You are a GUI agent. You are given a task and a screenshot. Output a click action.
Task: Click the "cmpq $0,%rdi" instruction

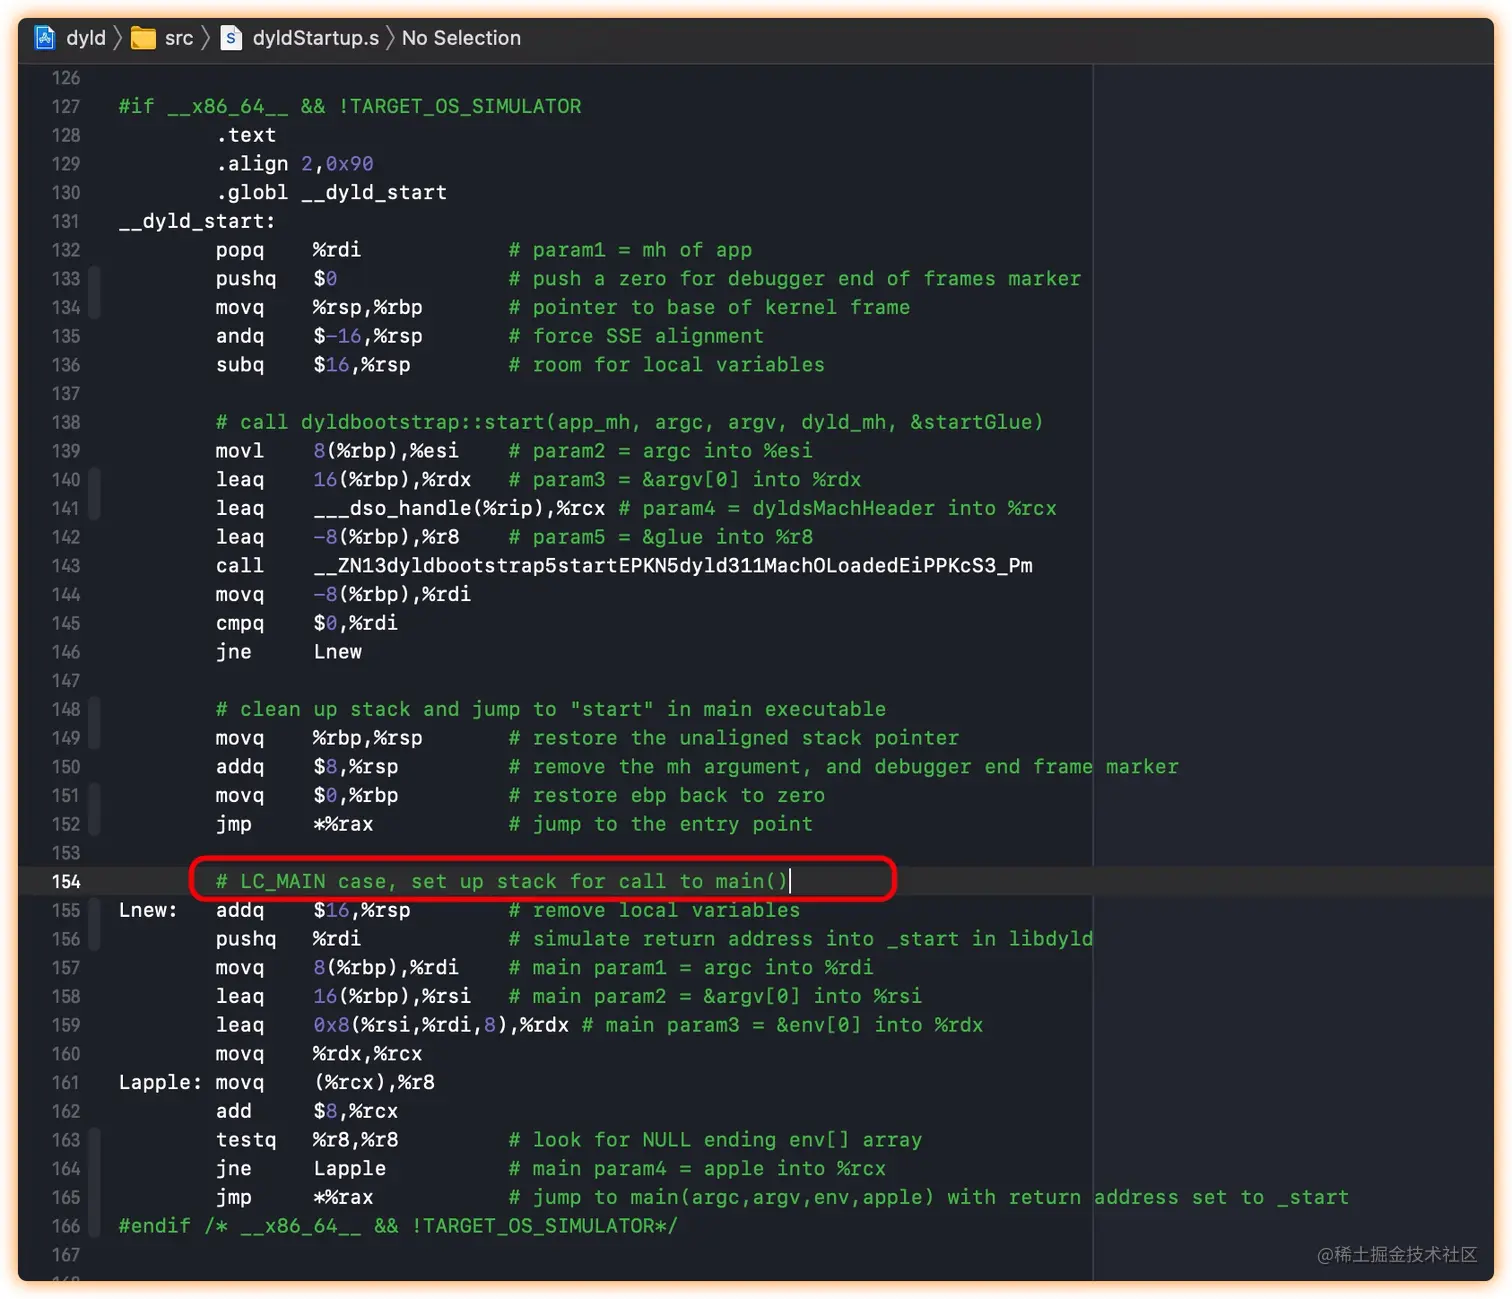[x=307, y=623]
